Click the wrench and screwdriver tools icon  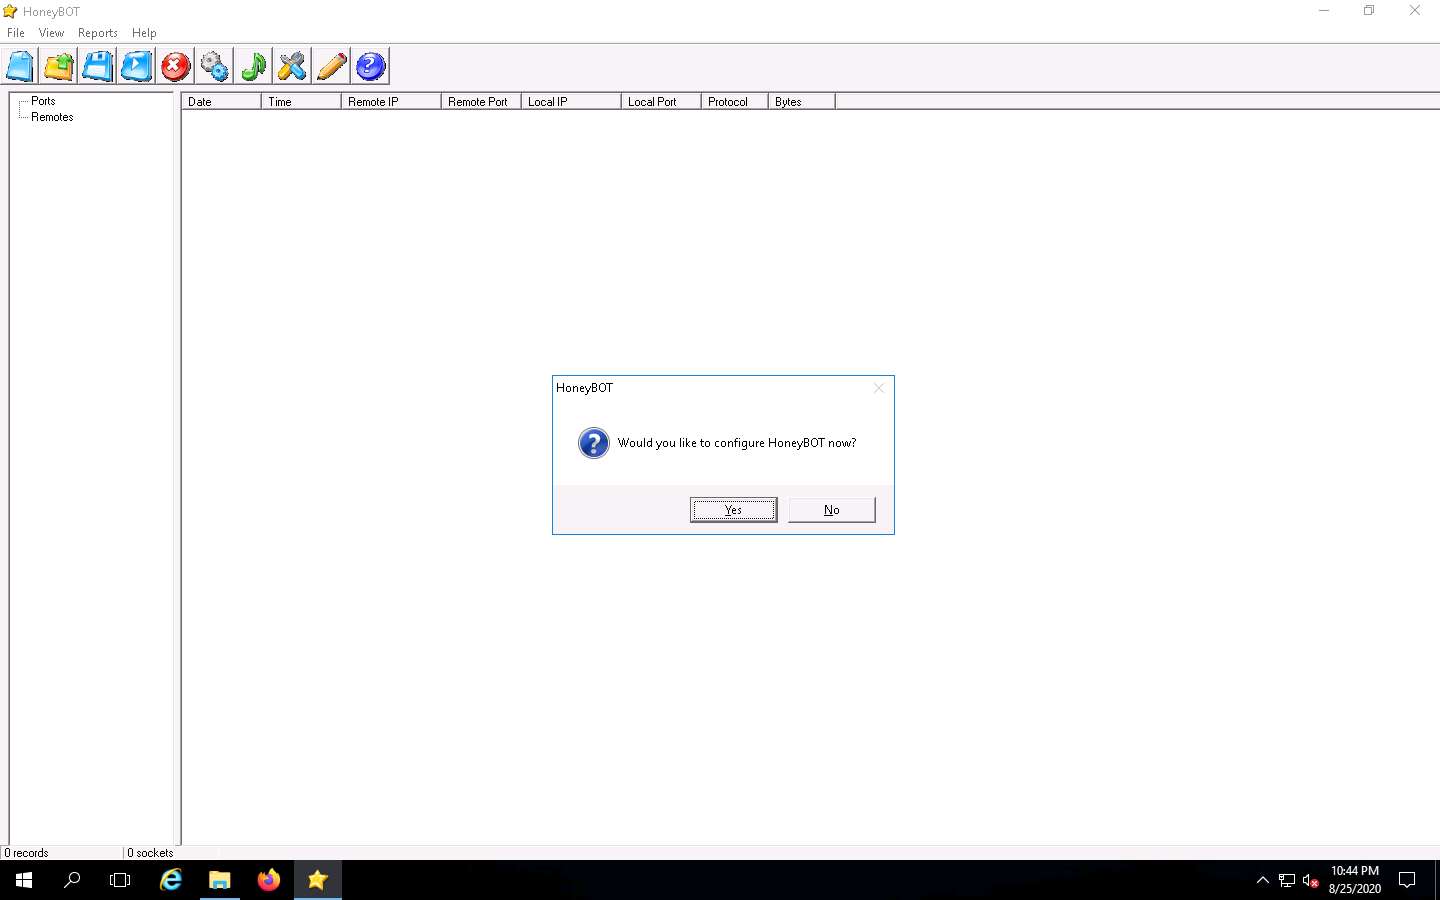(293, 67)
